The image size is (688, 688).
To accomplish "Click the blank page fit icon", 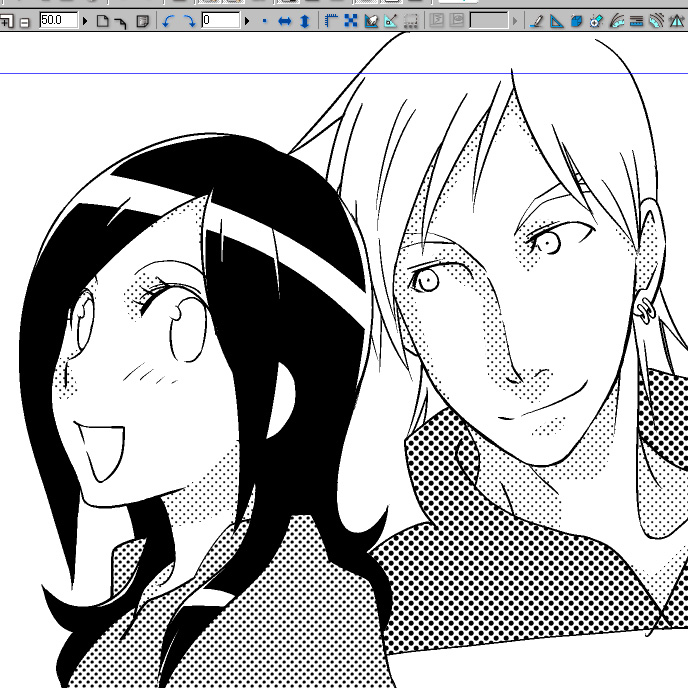I will (102, 21).
